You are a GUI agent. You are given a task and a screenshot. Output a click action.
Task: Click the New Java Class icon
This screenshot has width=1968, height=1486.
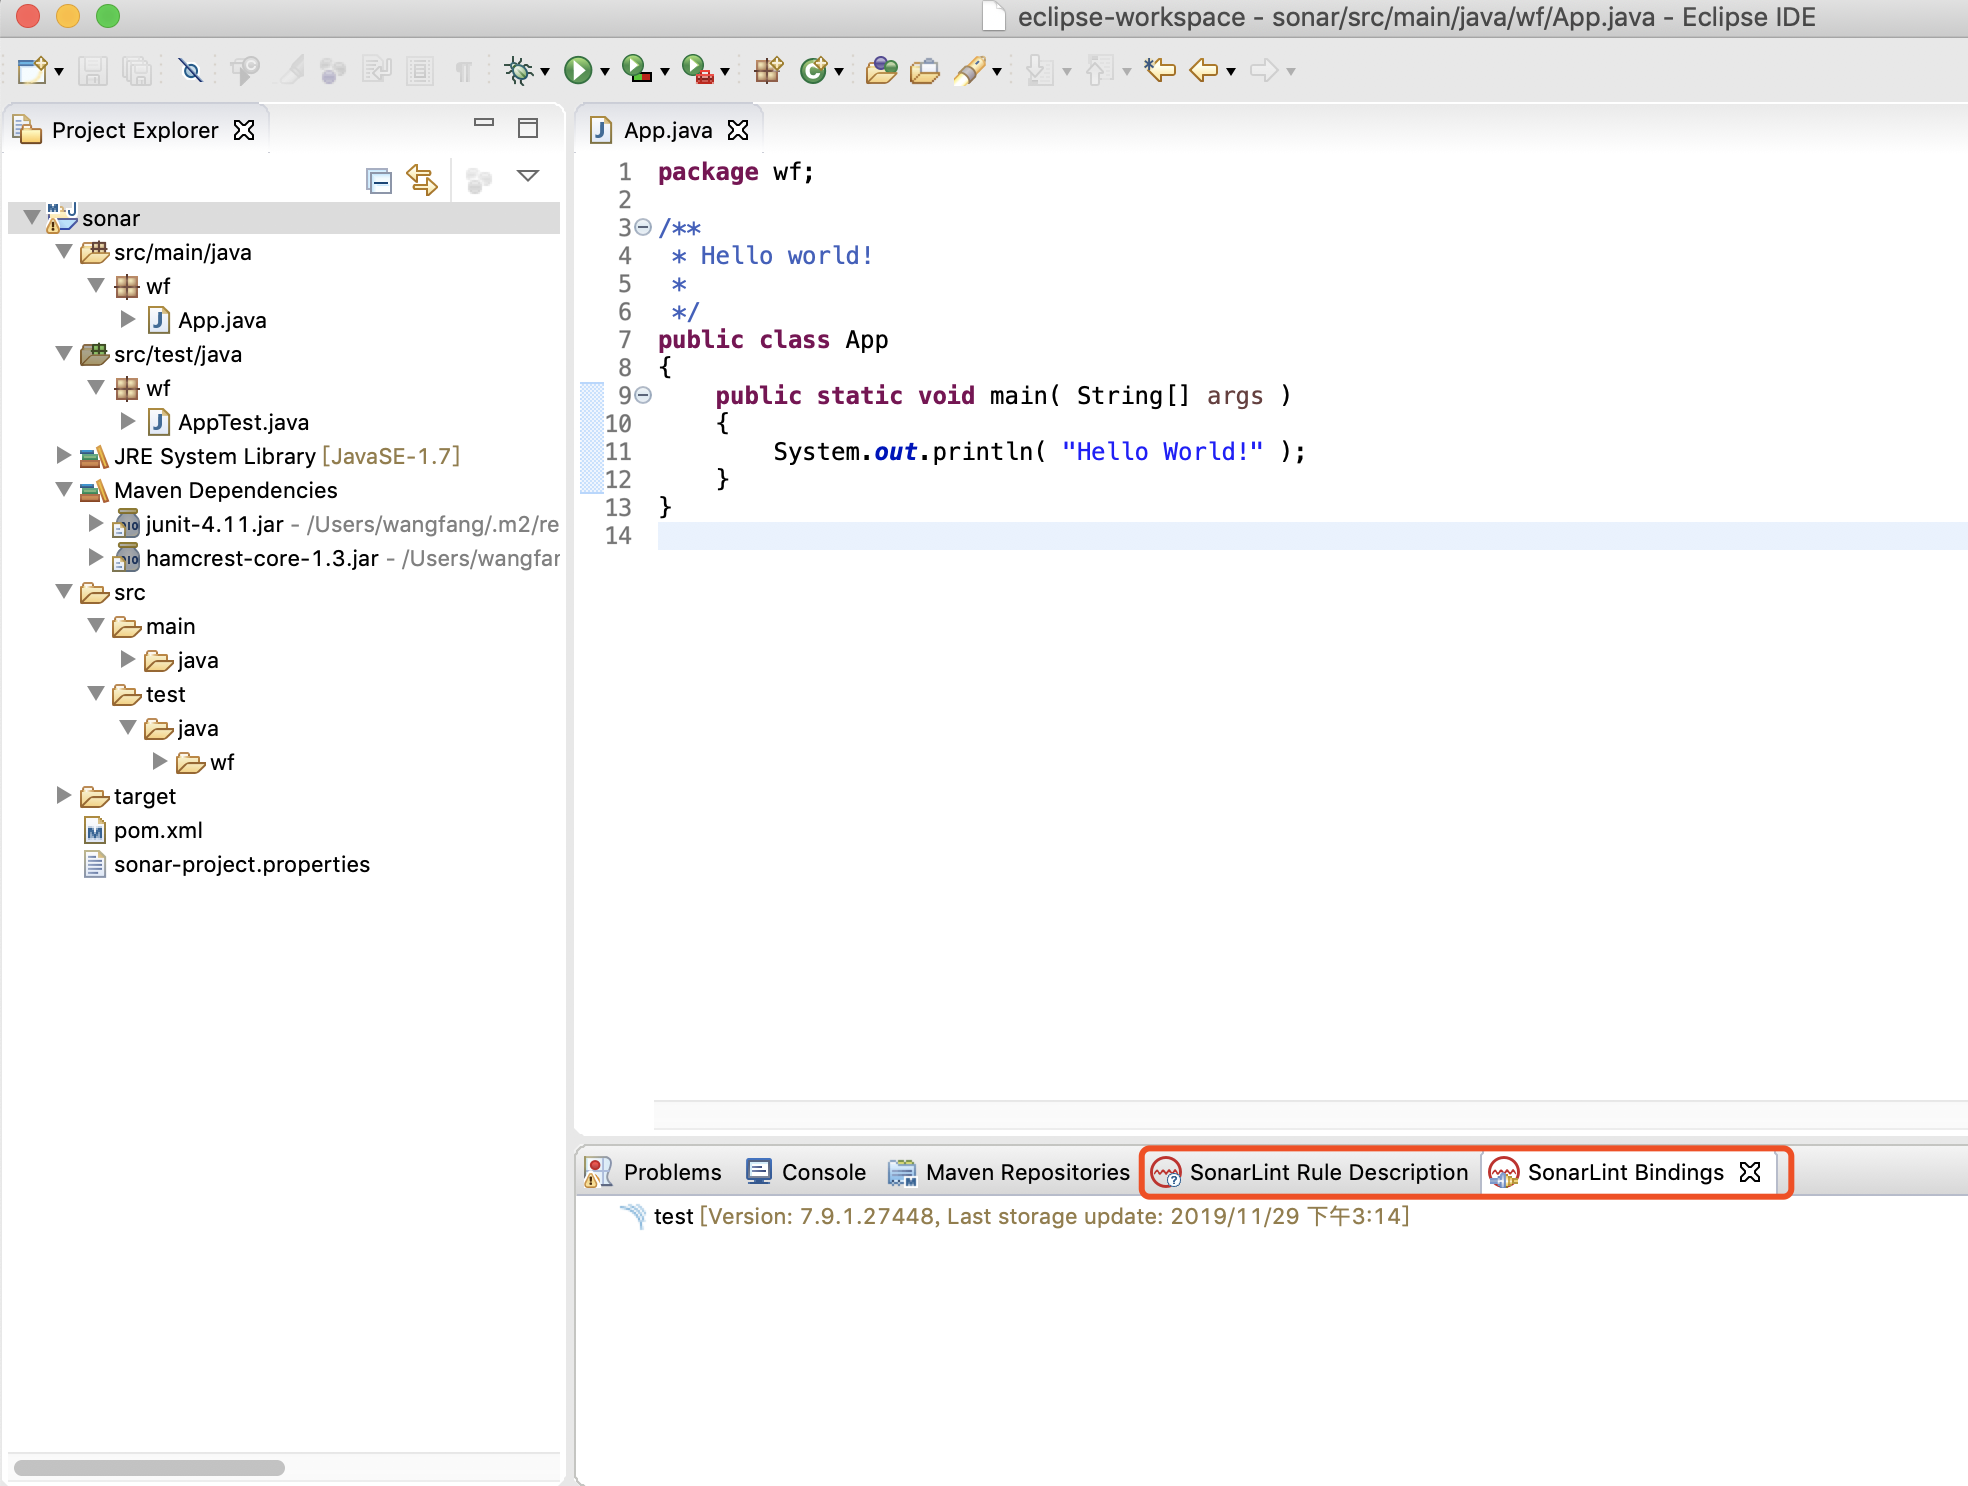tap(813, 70)
